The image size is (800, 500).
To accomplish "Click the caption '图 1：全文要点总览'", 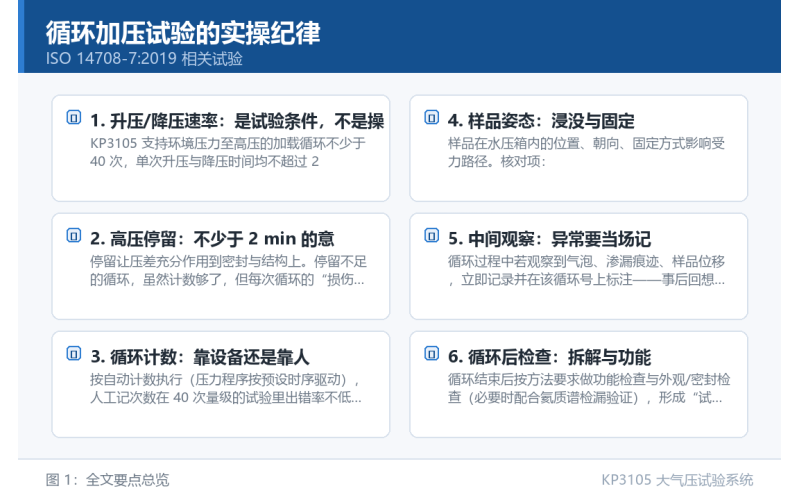I will 108,480.
